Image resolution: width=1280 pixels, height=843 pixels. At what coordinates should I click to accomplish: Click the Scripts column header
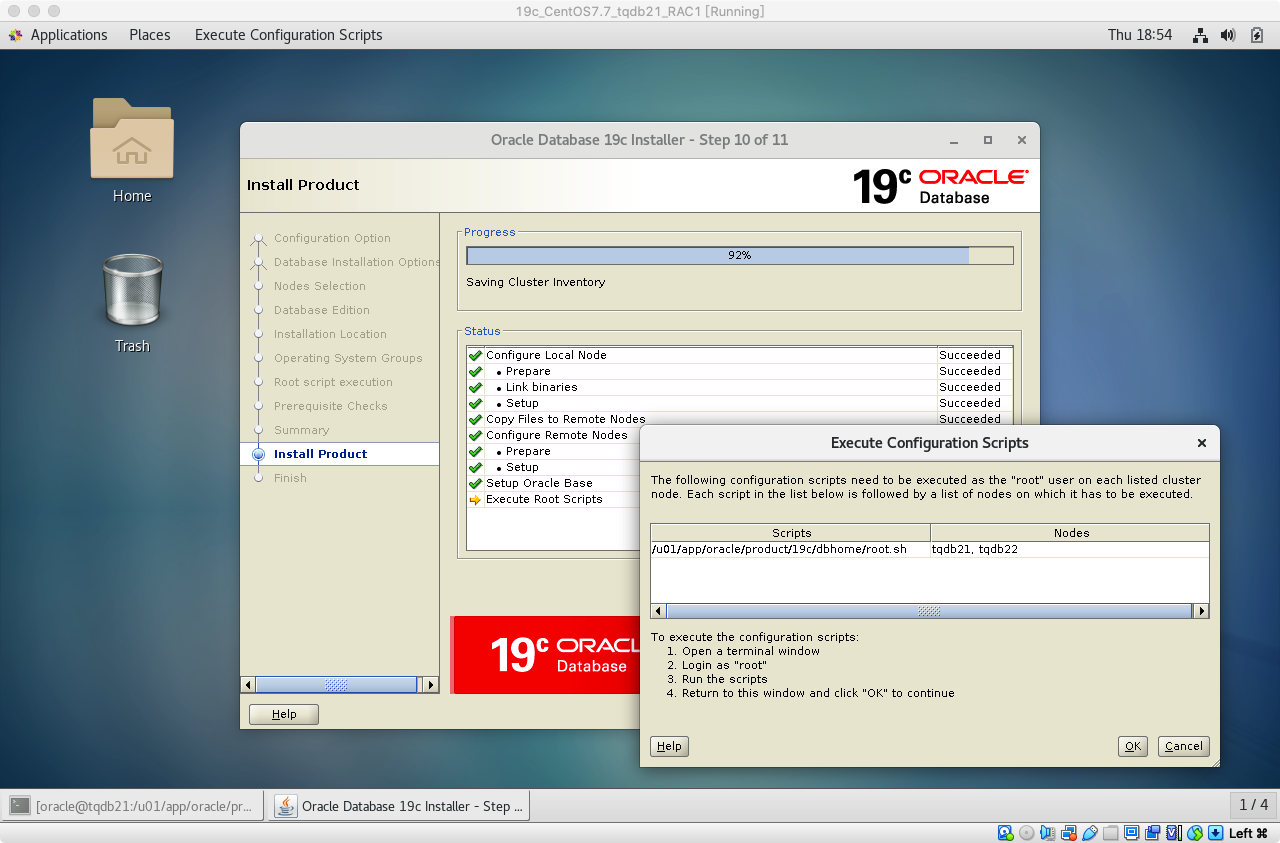click(x=791, y=533)
